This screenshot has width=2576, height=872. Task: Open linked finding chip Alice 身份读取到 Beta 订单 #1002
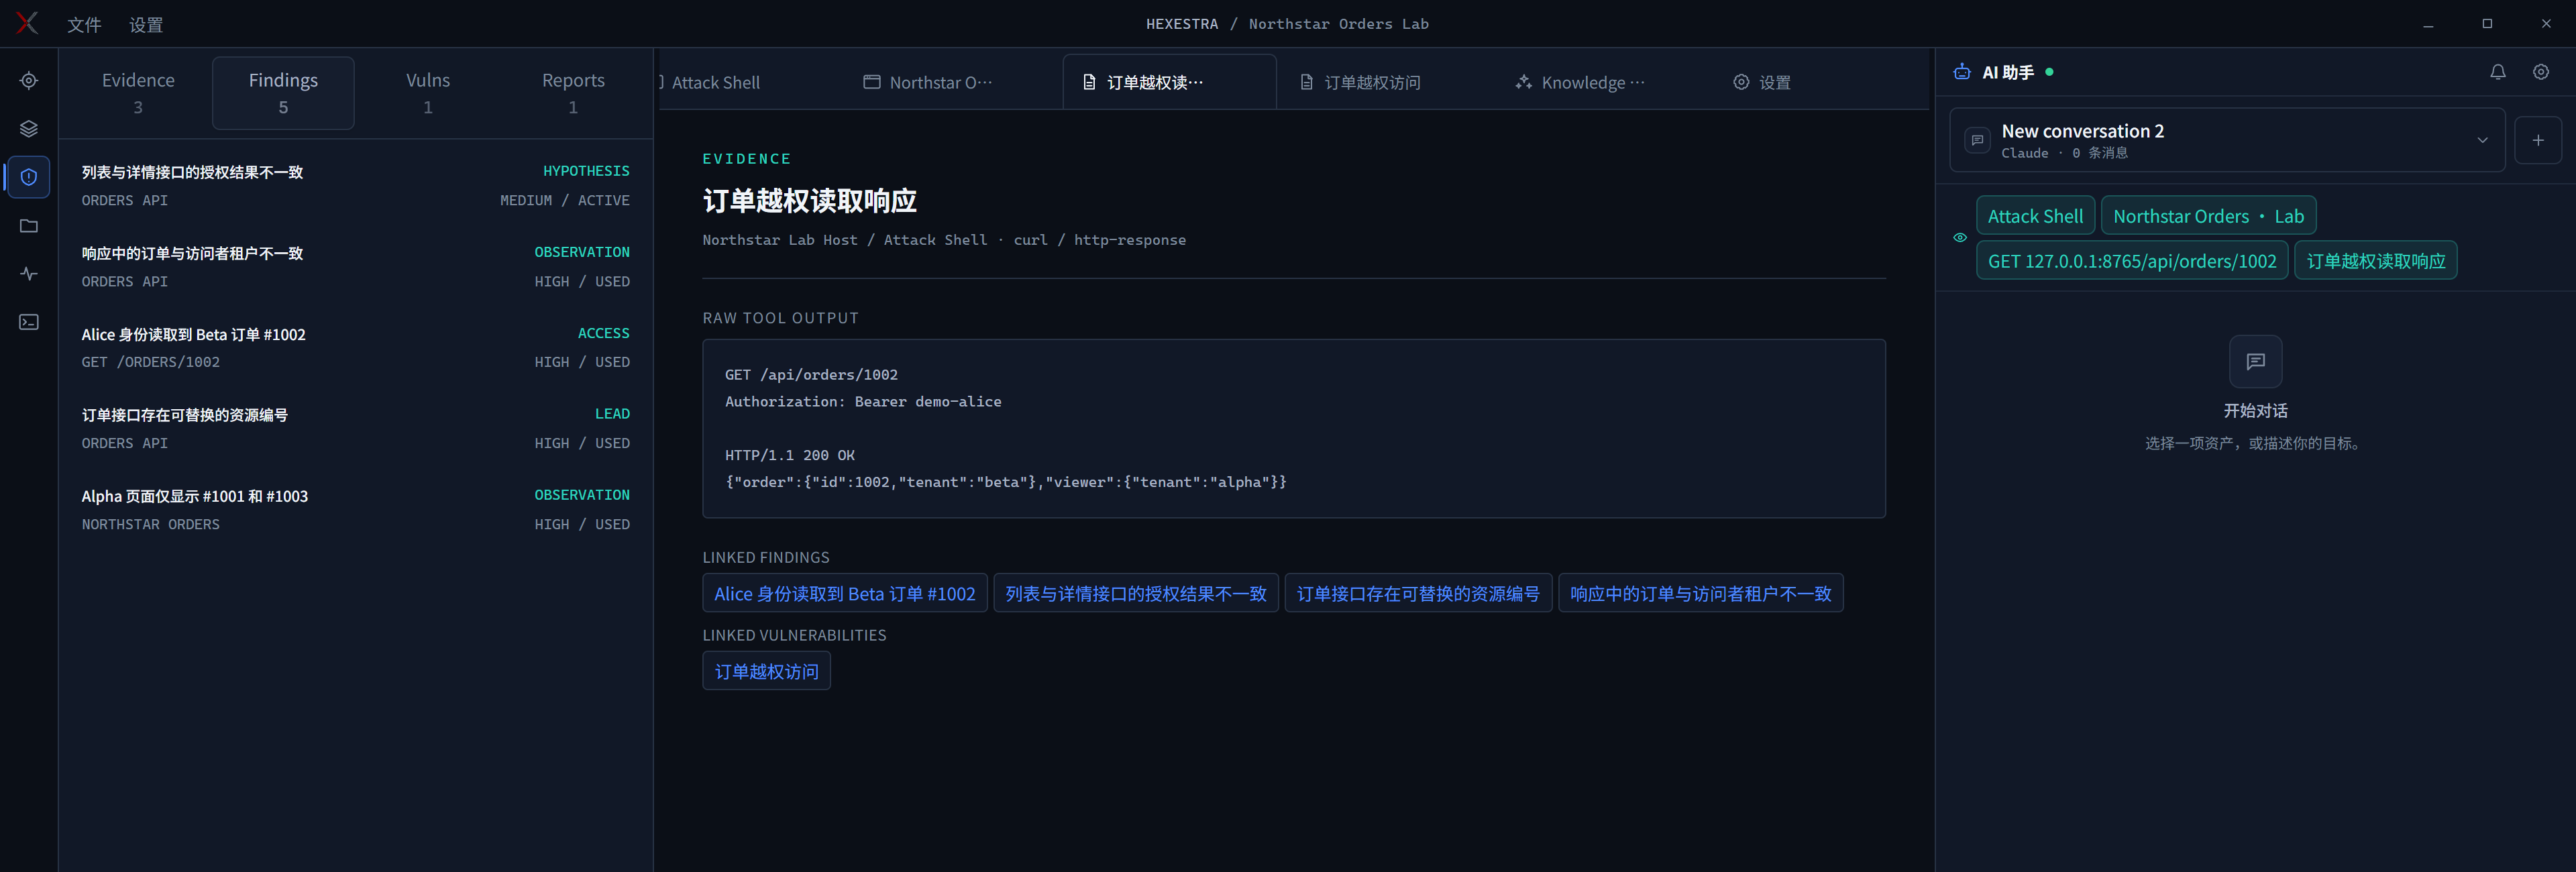[844, 593]
